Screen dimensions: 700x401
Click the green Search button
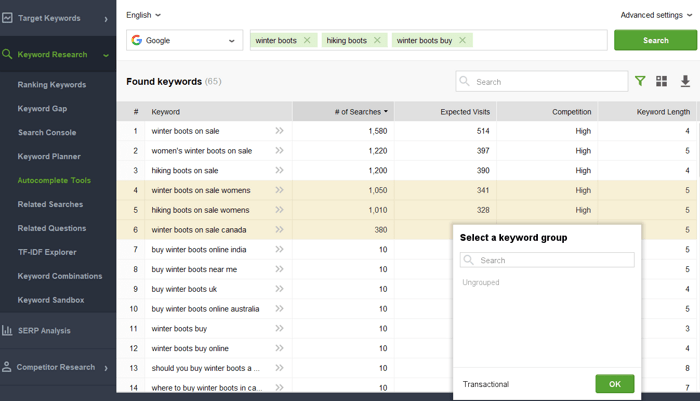tap(655, 40)
